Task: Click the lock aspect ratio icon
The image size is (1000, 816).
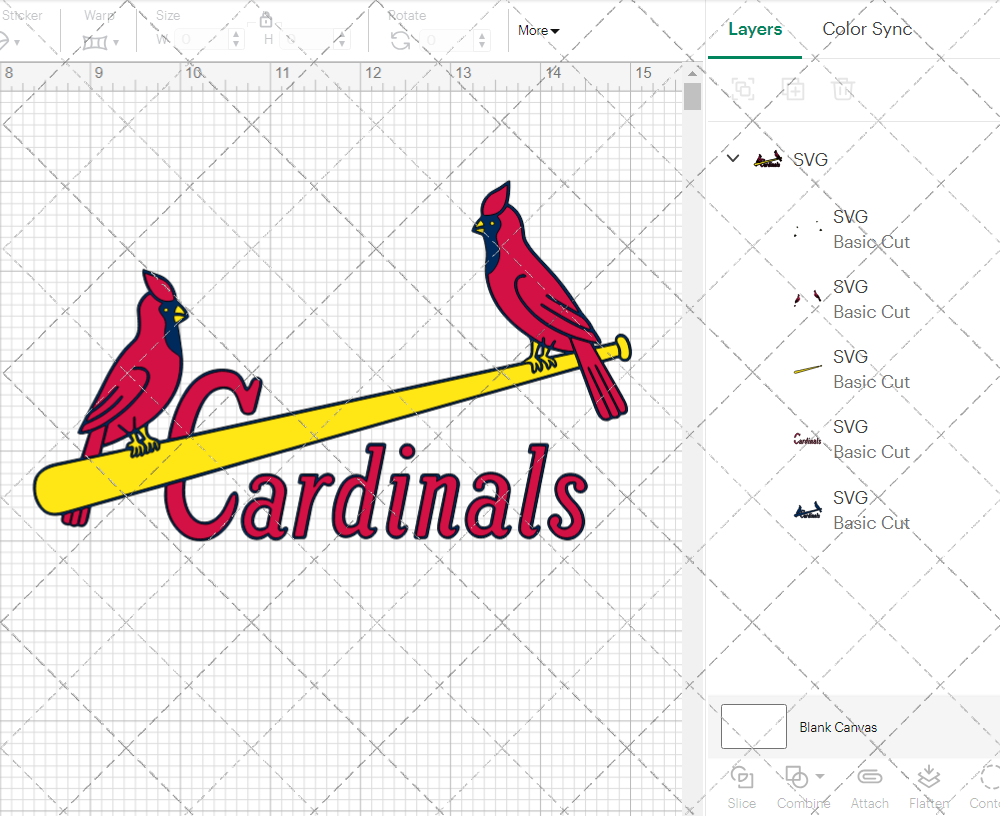Action: (266, 19)
